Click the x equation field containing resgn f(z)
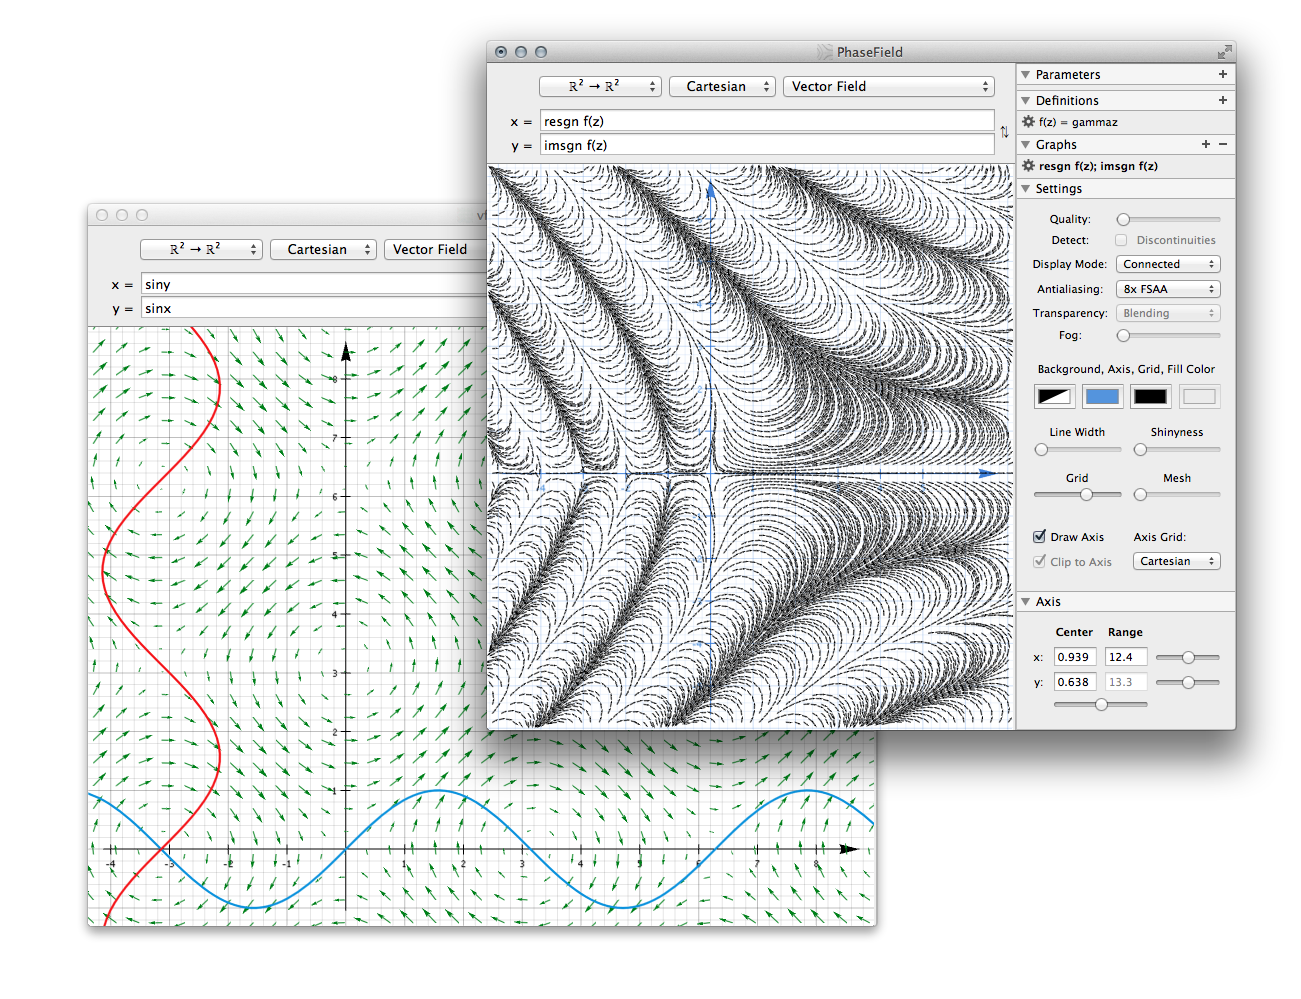Viewport: 1301px width, 999px height. [x=766, y=121]
